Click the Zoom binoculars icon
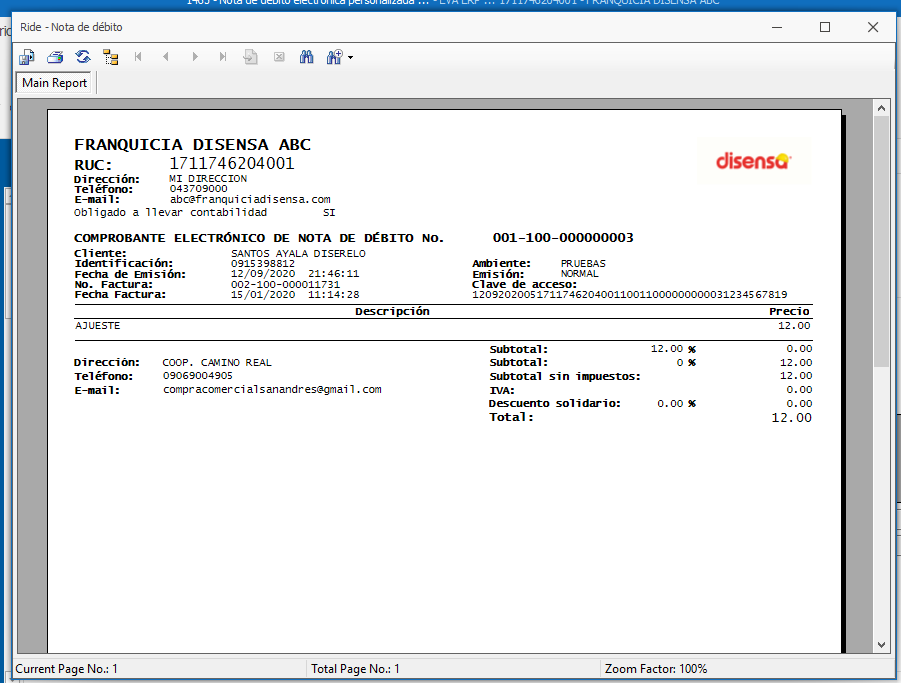901x683 pixels. tap(334, 57)
